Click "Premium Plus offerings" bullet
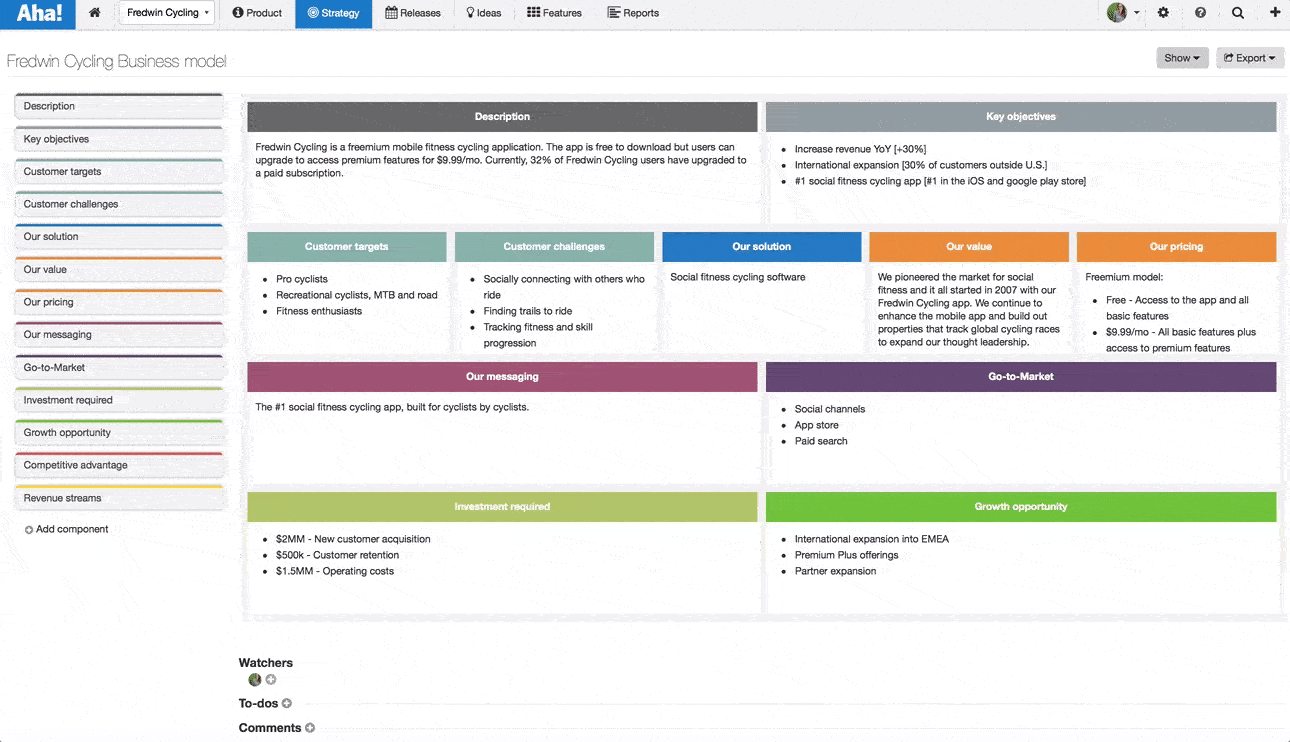This screenshot has width=1290, height=742. coord(846,555)
